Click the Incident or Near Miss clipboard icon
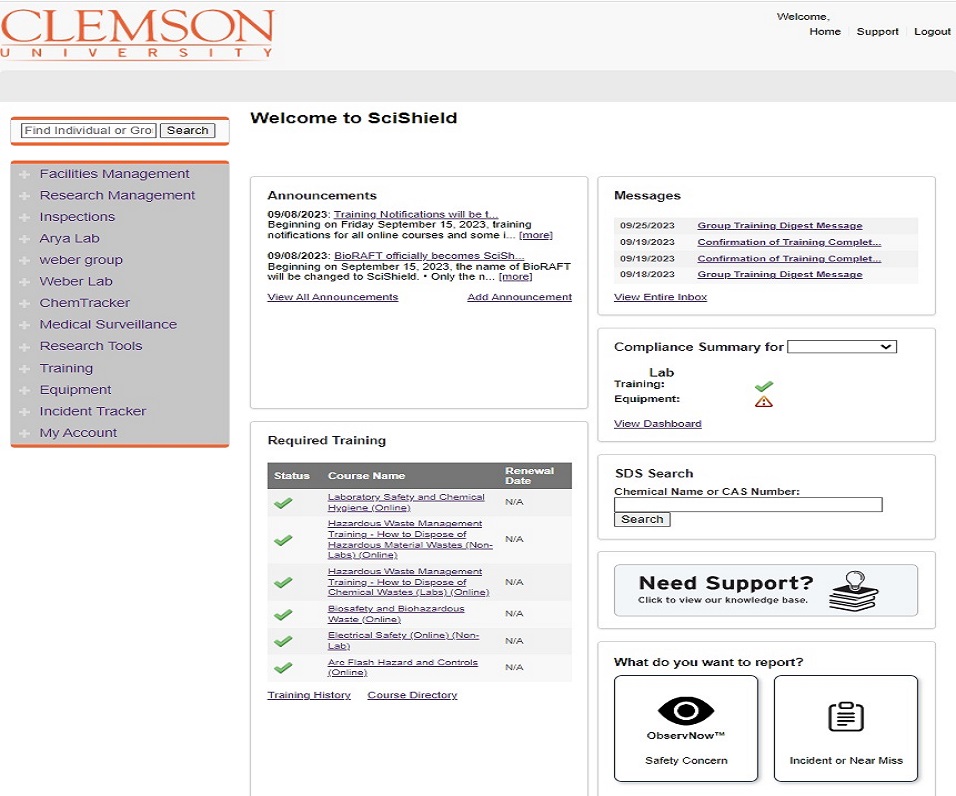 (x=846, y=716)
